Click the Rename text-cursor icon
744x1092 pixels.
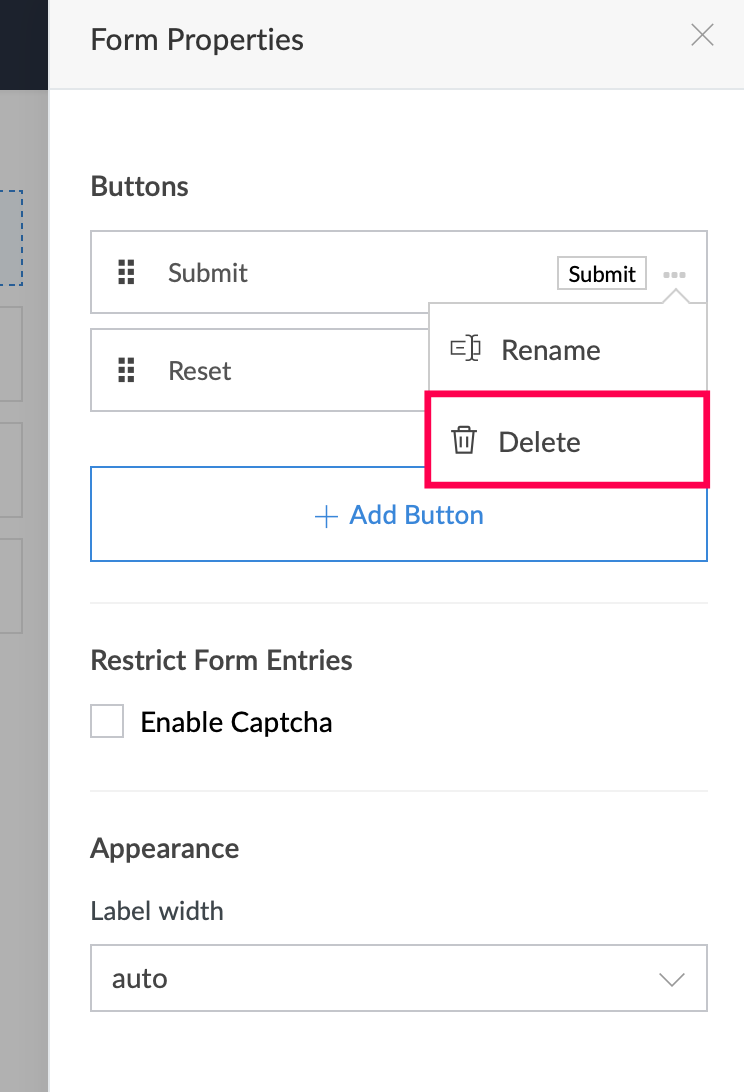tap(465, 349)
